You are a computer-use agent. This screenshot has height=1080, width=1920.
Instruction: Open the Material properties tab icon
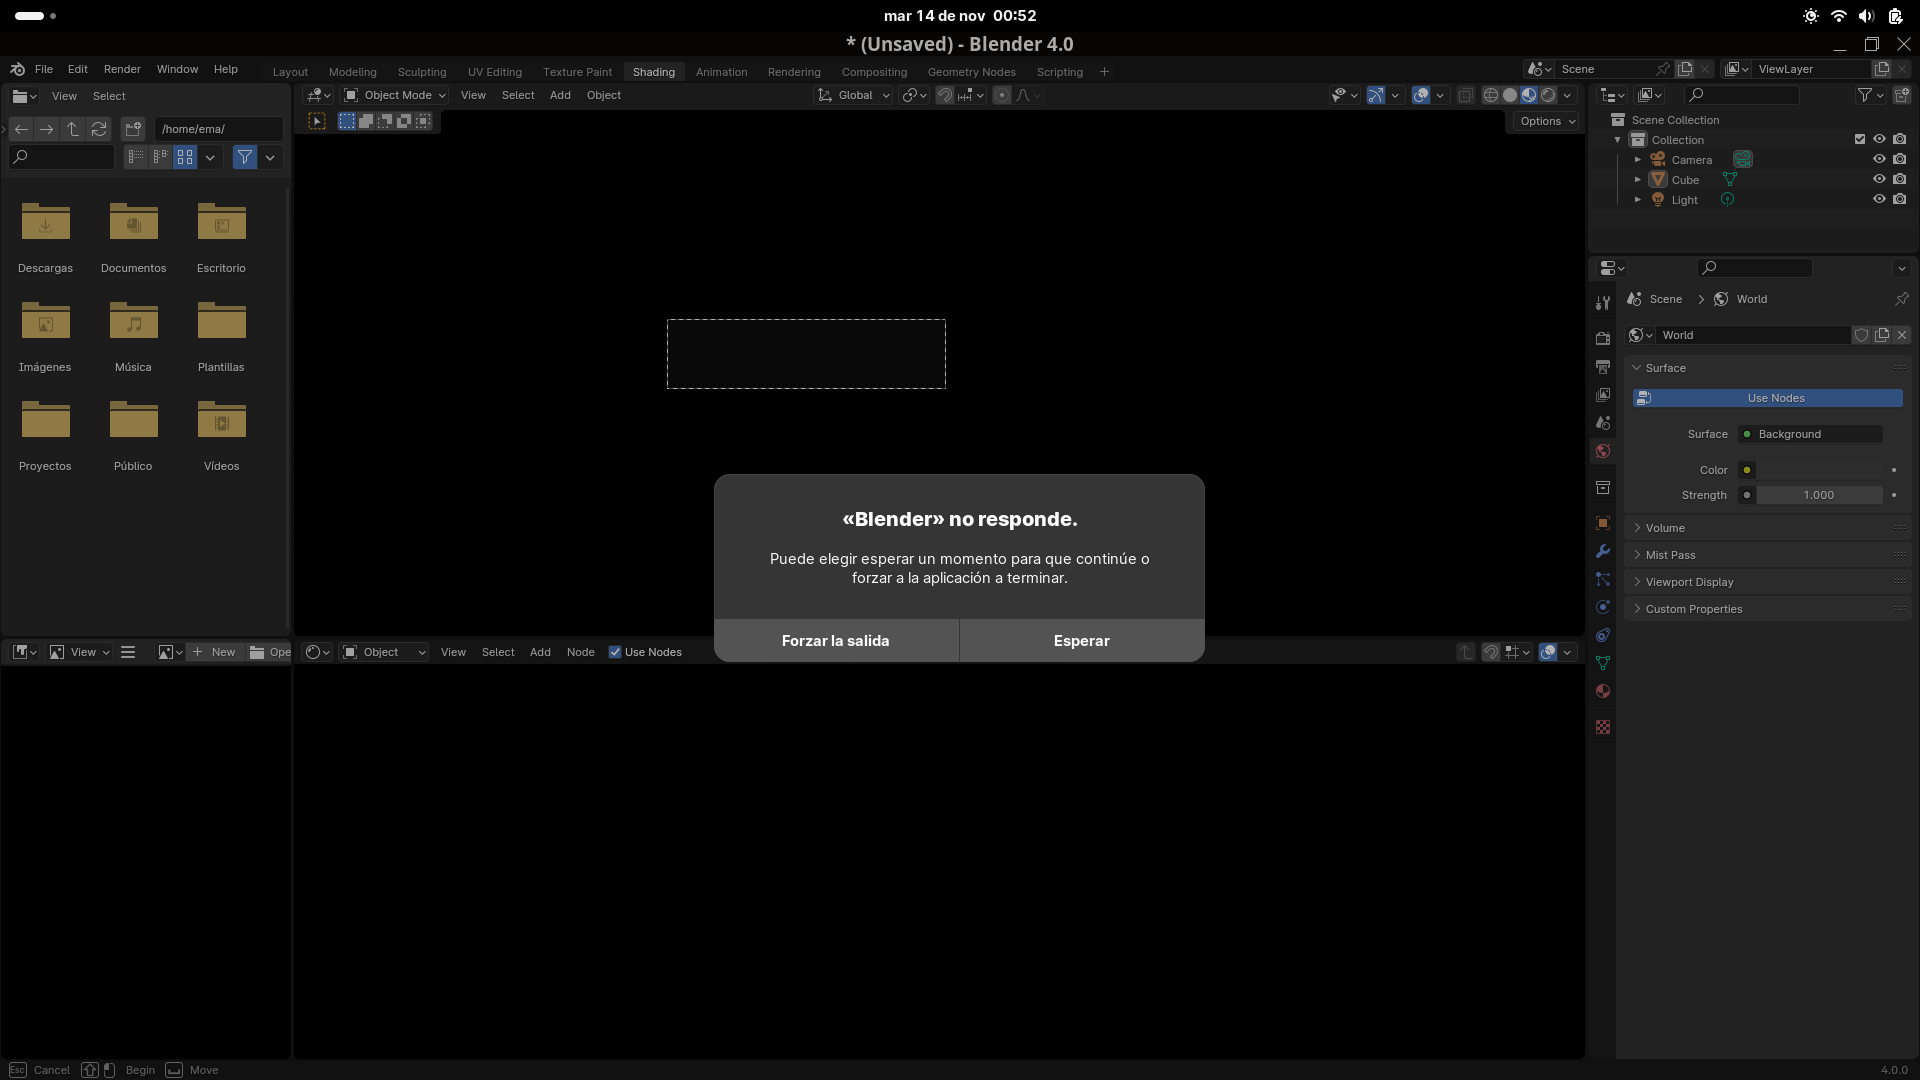(x=1603, y=691)
